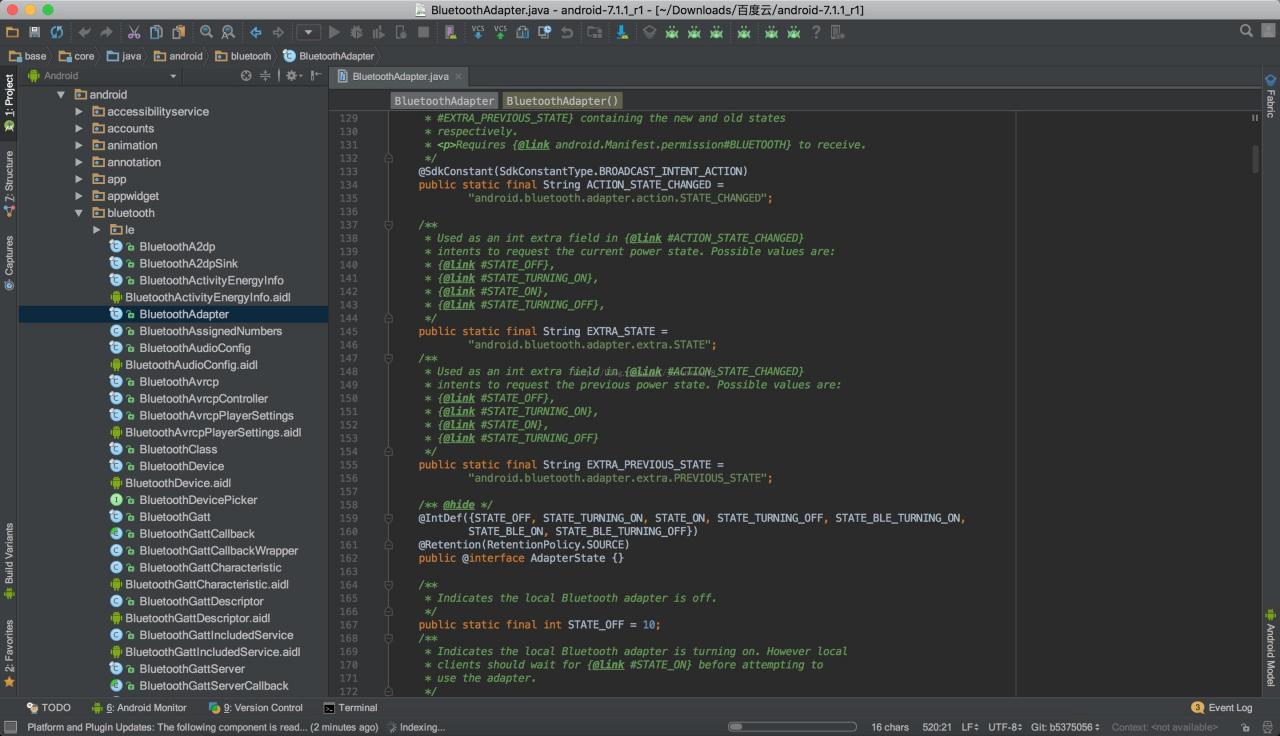This screenshot has width=1280, height=736.
Task: Click the Cut scissors icon
Action: [133, 32]
